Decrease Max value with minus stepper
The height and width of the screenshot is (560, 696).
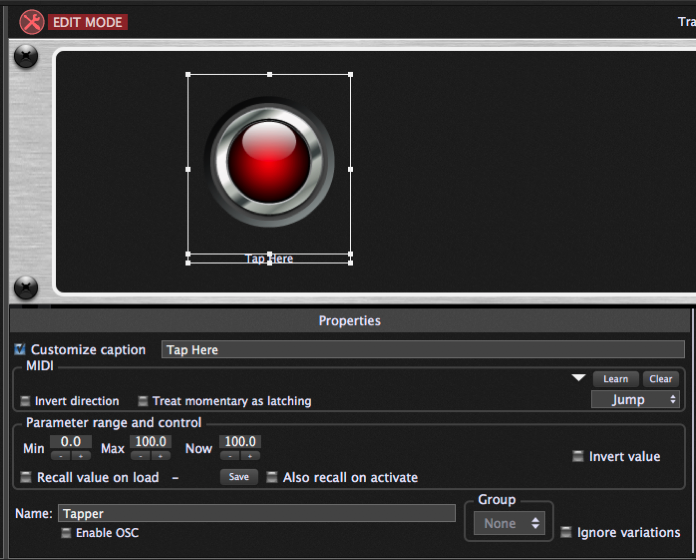tap(140, 456)
